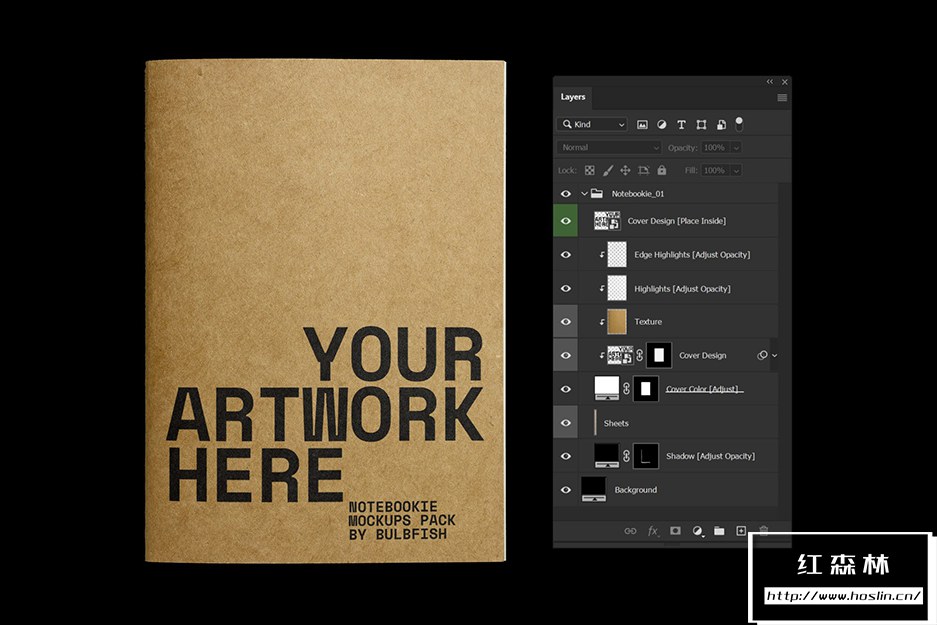Screen dimensions: 937x625
Task: Click the Highlights layer transparent thumbnail
Action: click(617, 288)
